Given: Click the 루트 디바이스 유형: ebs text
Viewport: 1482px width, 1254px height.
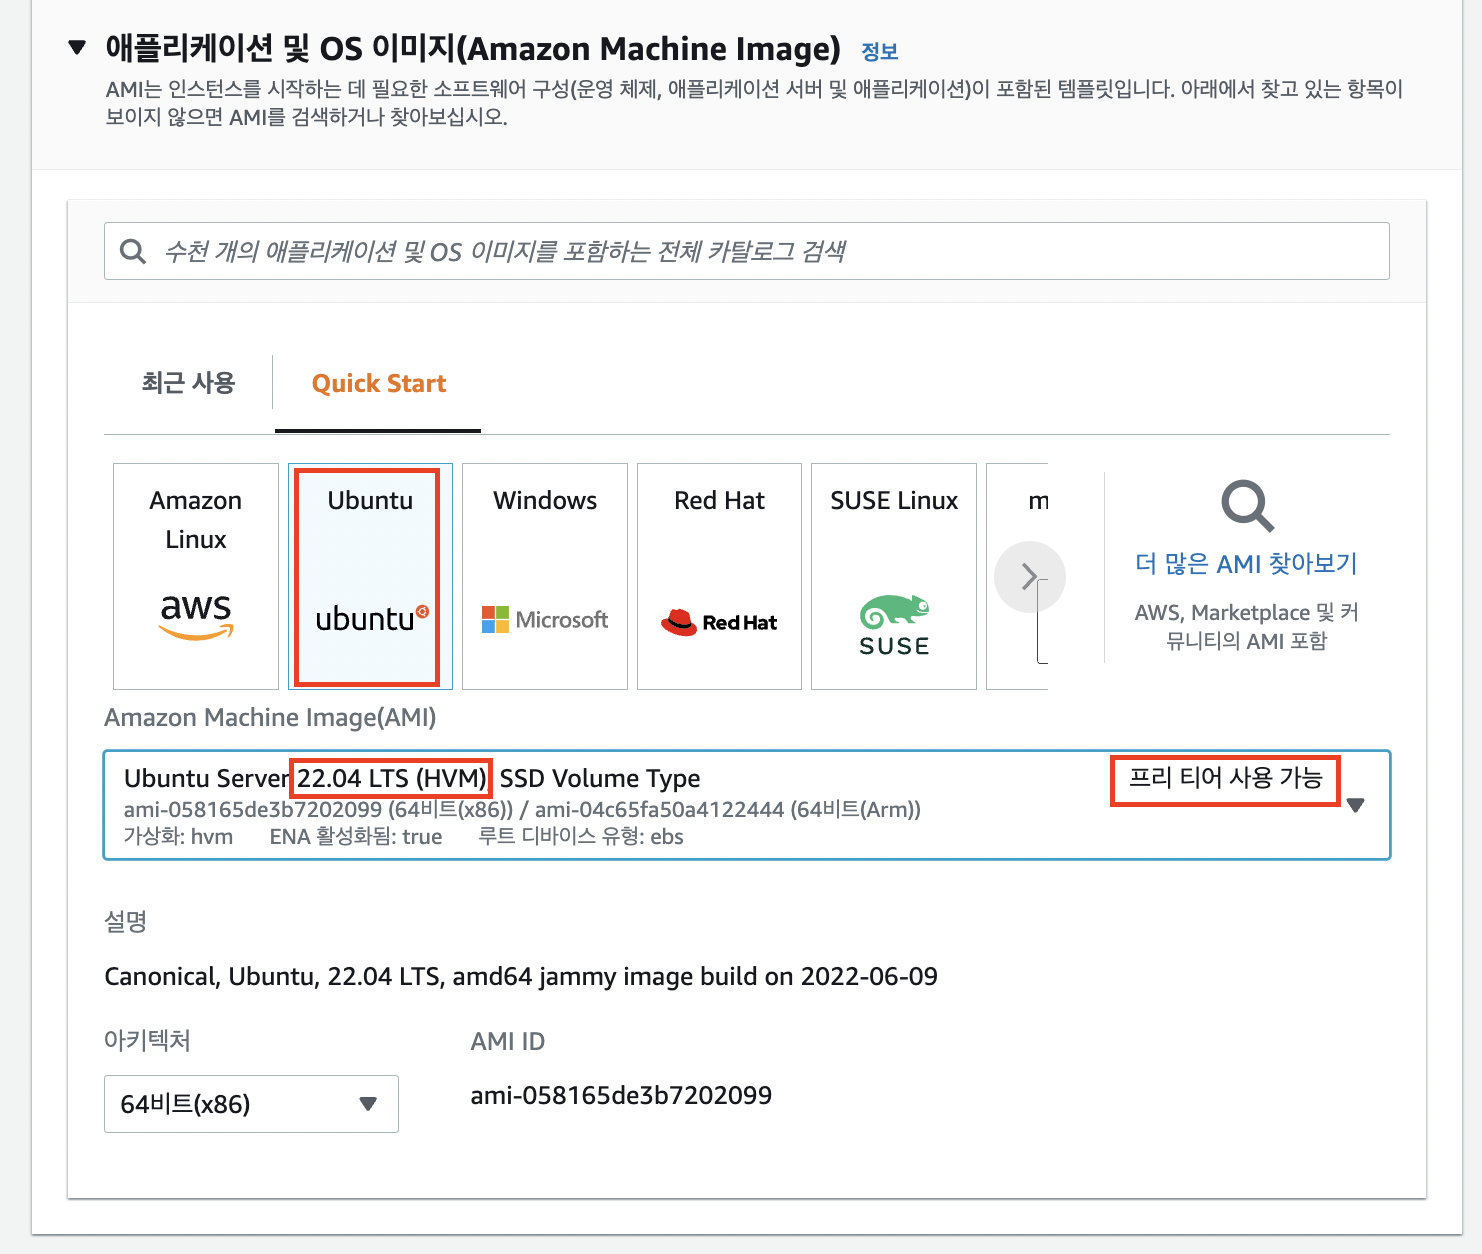Looking at the screenshot, I should 581,837.
